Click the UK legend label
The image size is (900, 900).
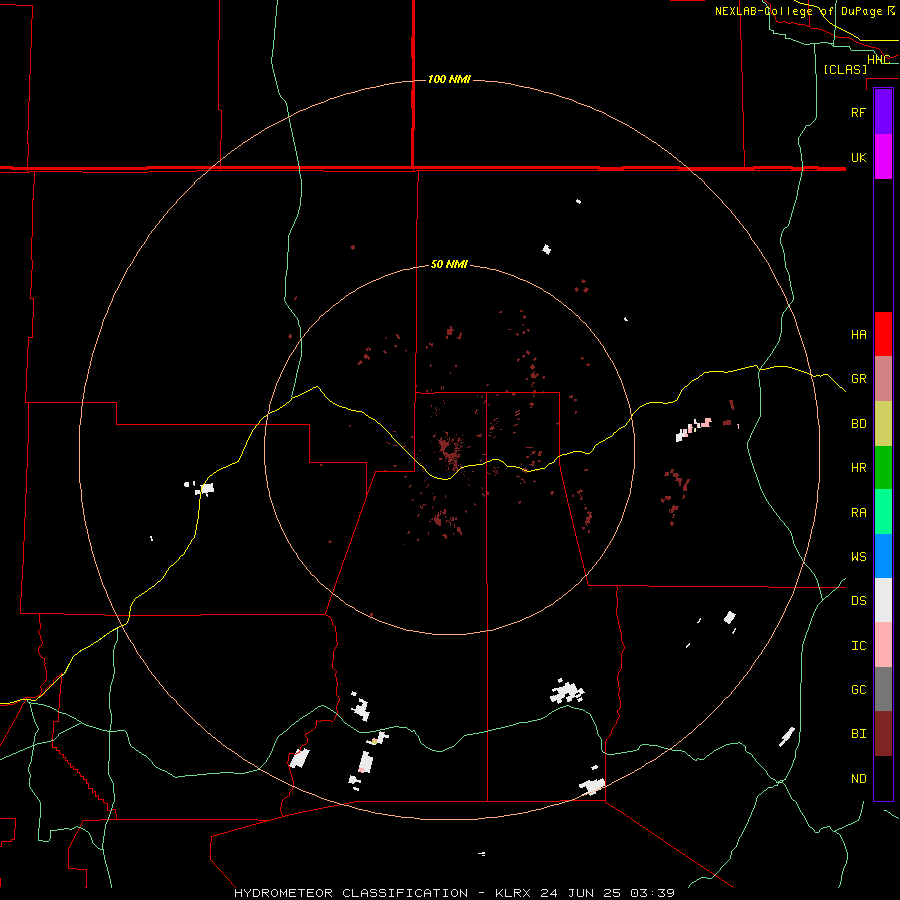858,157
